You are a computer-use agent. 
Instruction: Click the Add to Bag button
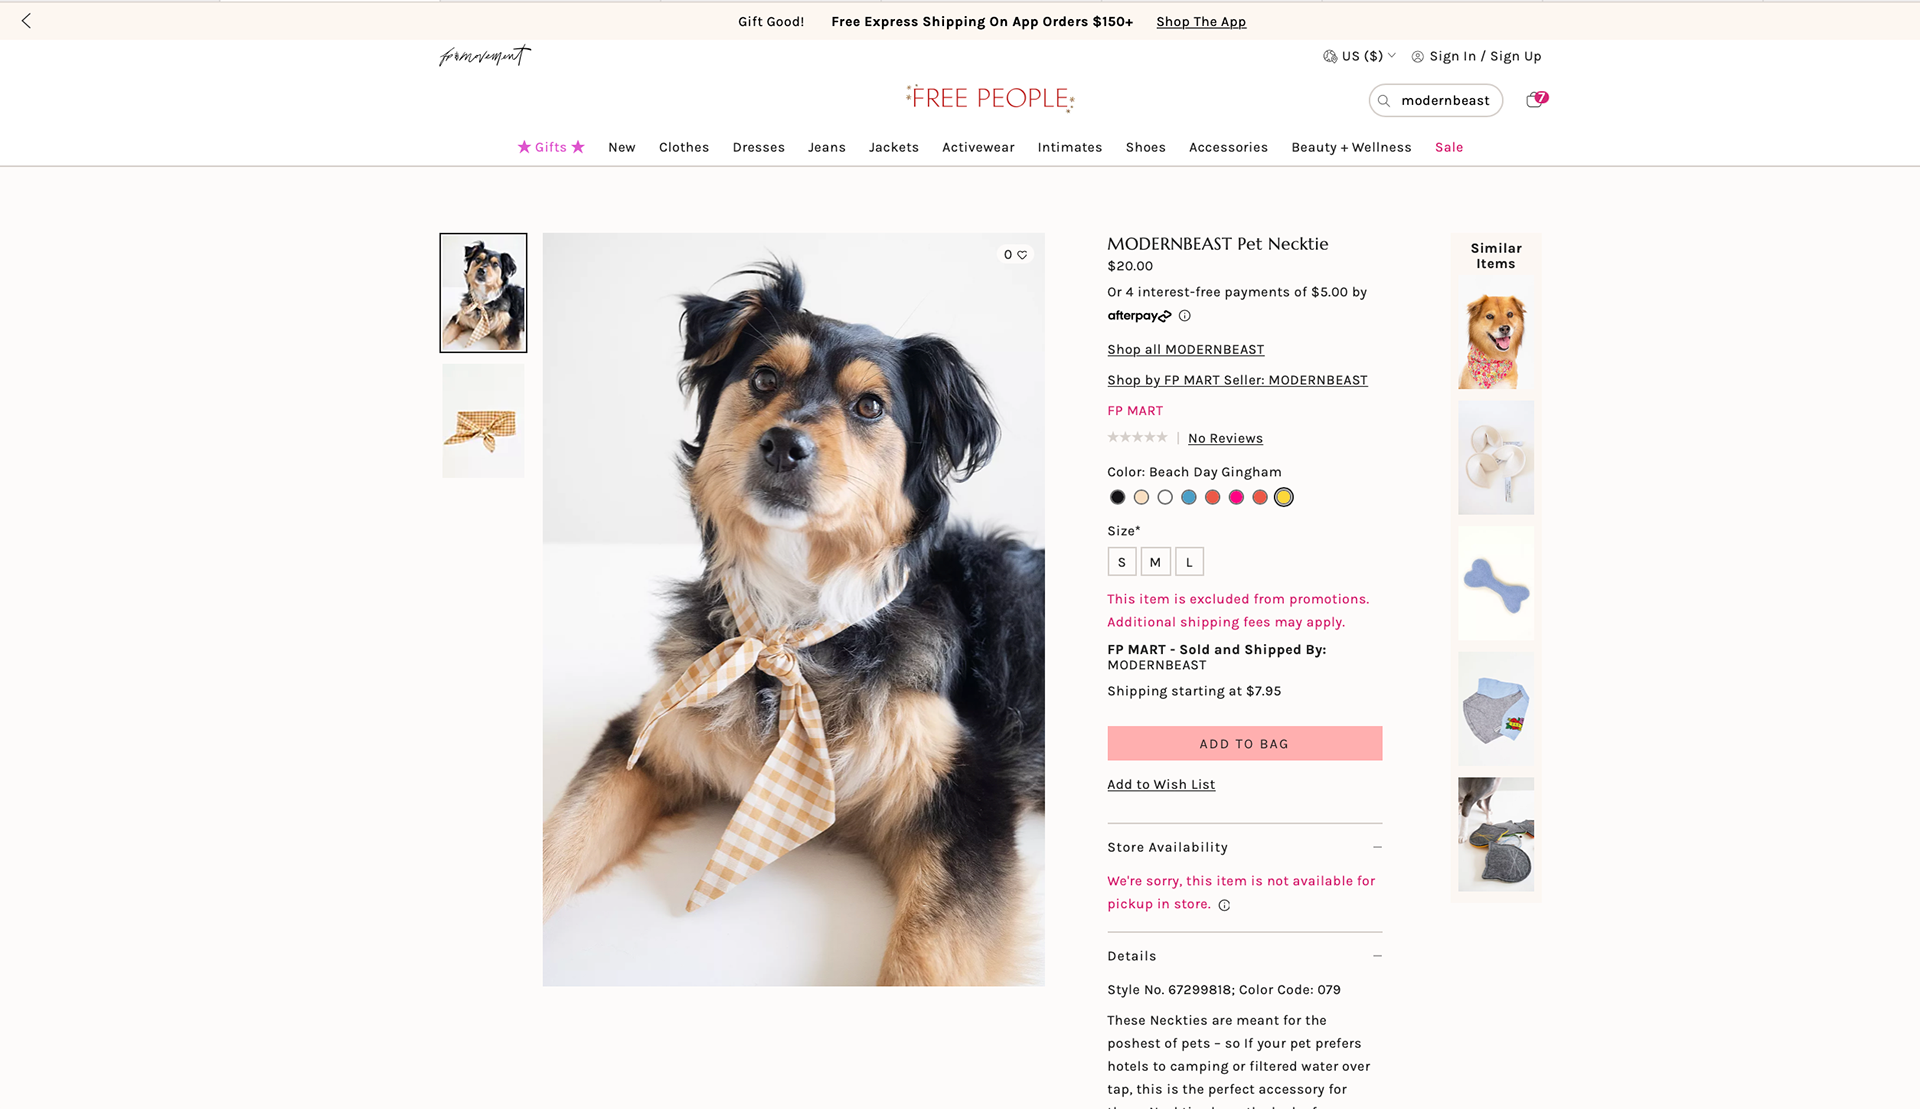coord(1244,744)
